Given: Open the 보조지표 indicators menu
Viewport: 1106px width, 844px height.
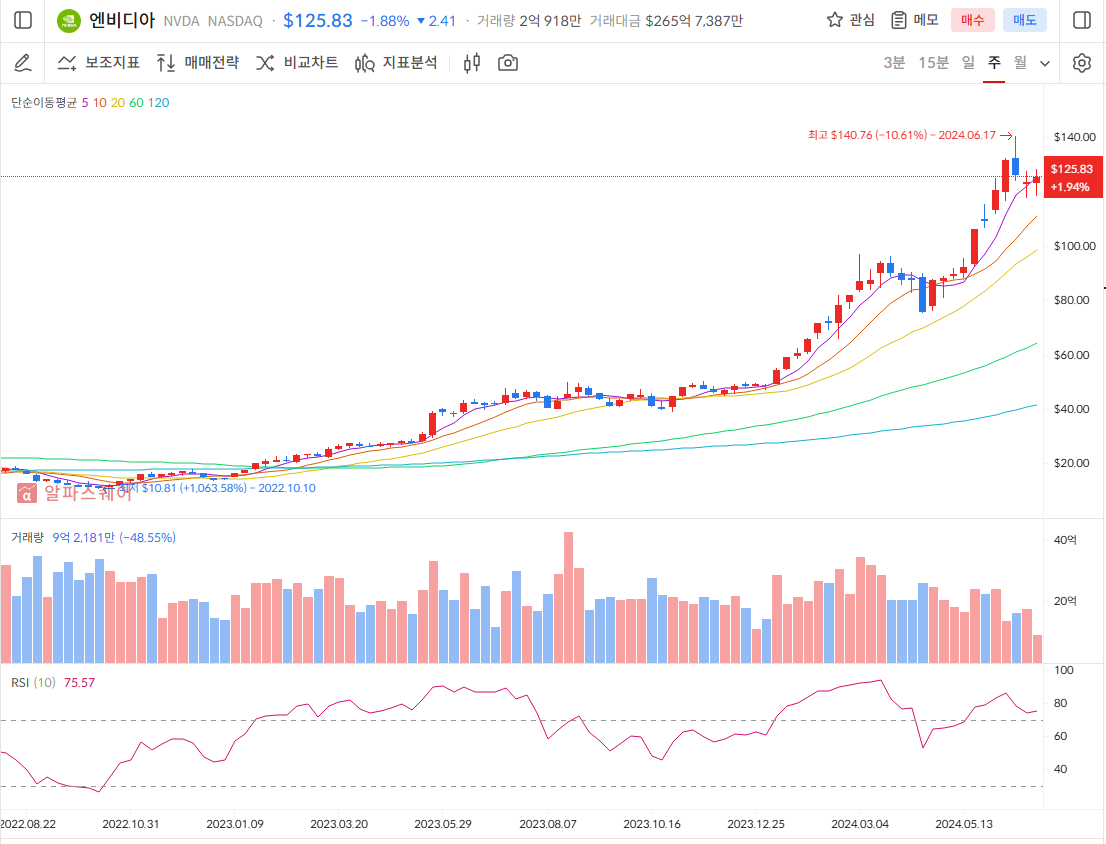Looking at the screenshot, I should 99,63.
